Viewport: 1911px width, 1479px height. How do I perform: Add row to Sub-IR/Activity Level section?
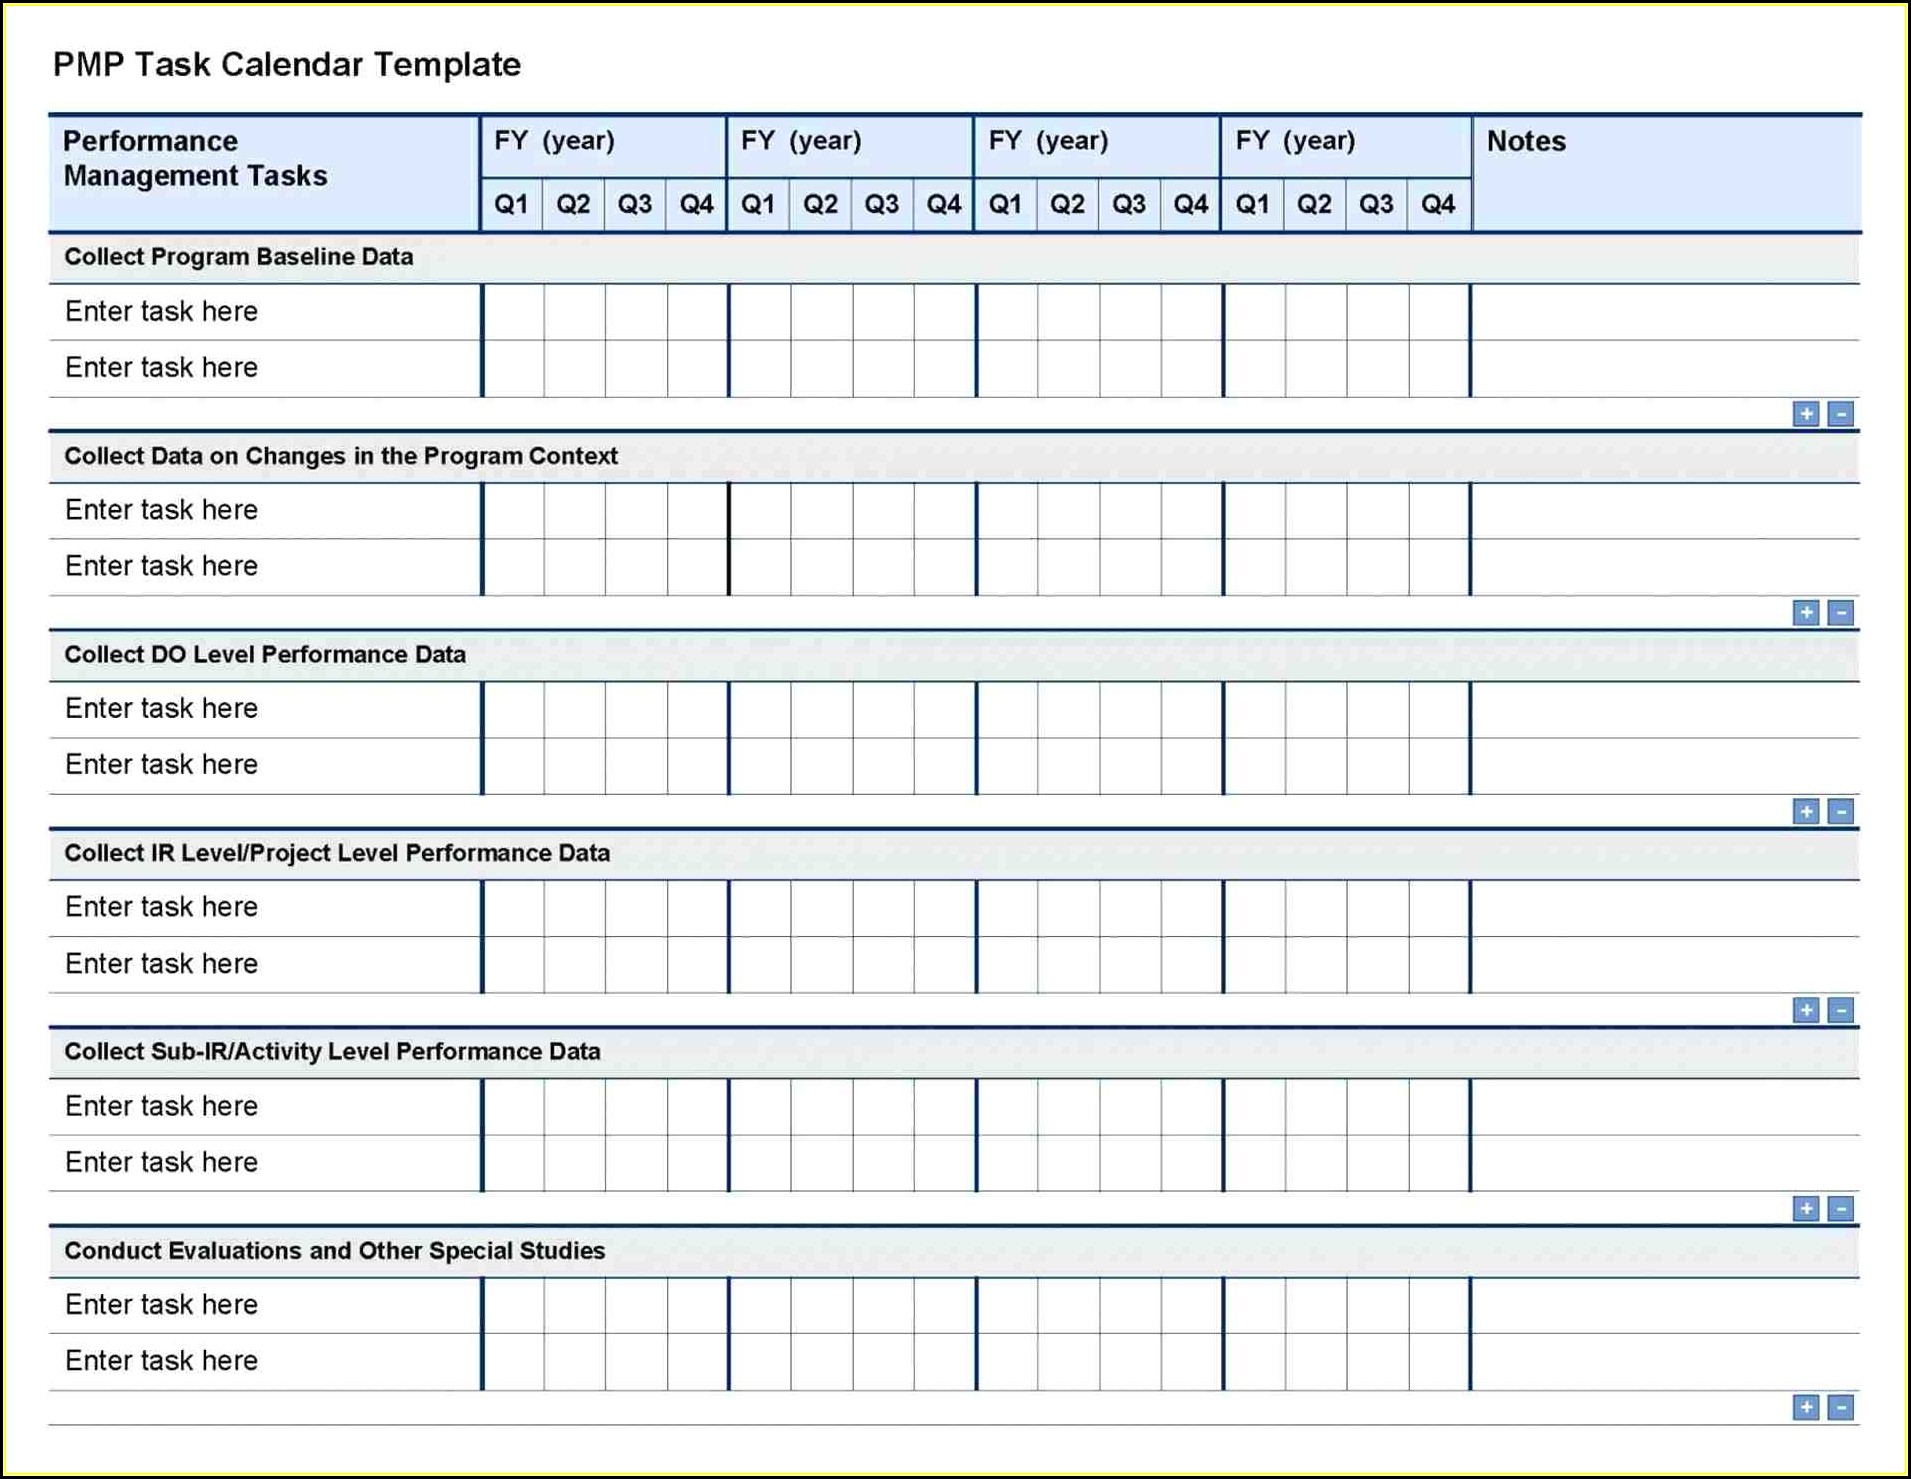pos(1805,1209)
